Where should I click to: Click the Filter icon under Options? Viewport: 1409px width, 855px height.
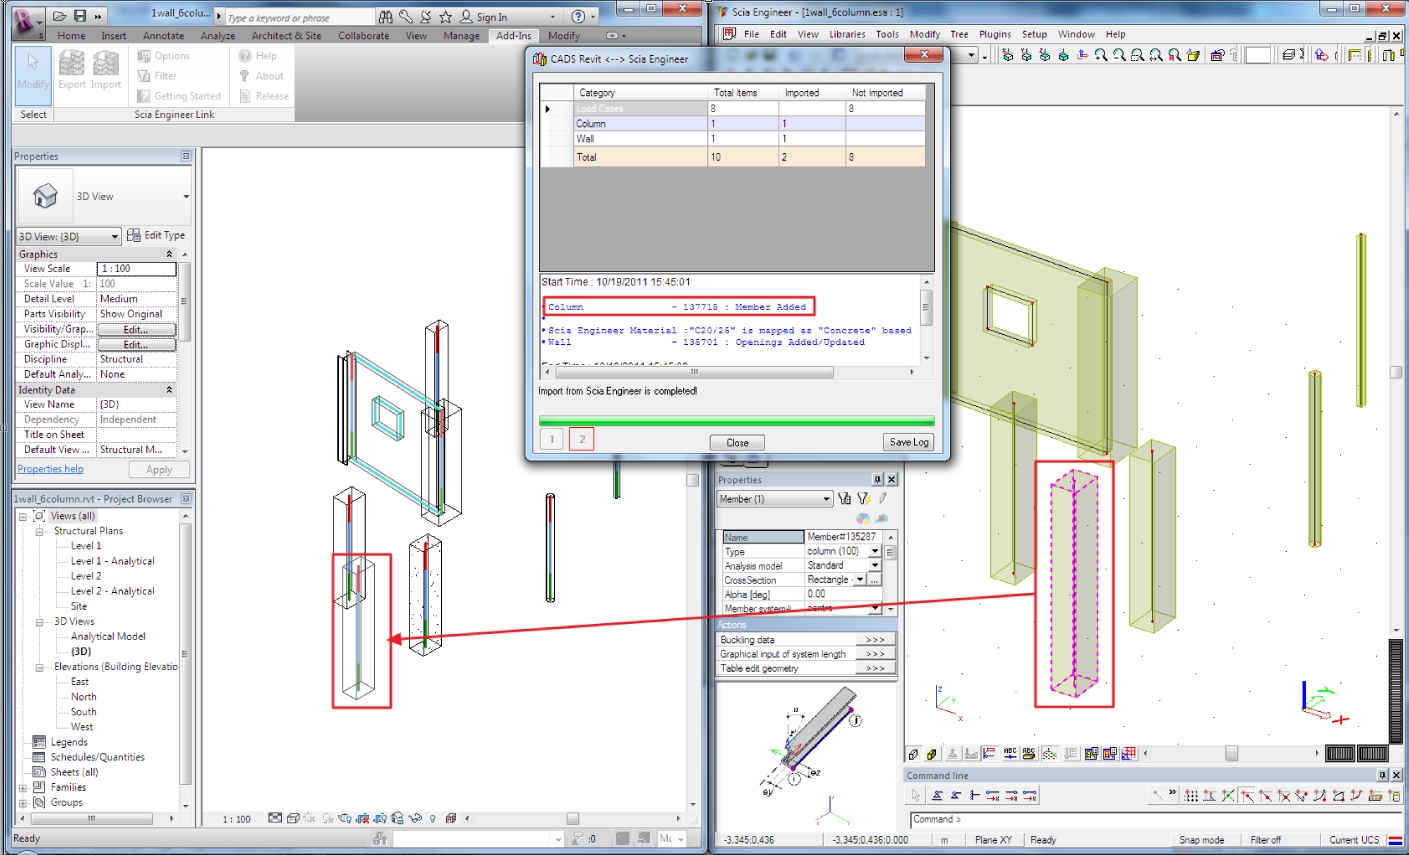coord(145,76)
